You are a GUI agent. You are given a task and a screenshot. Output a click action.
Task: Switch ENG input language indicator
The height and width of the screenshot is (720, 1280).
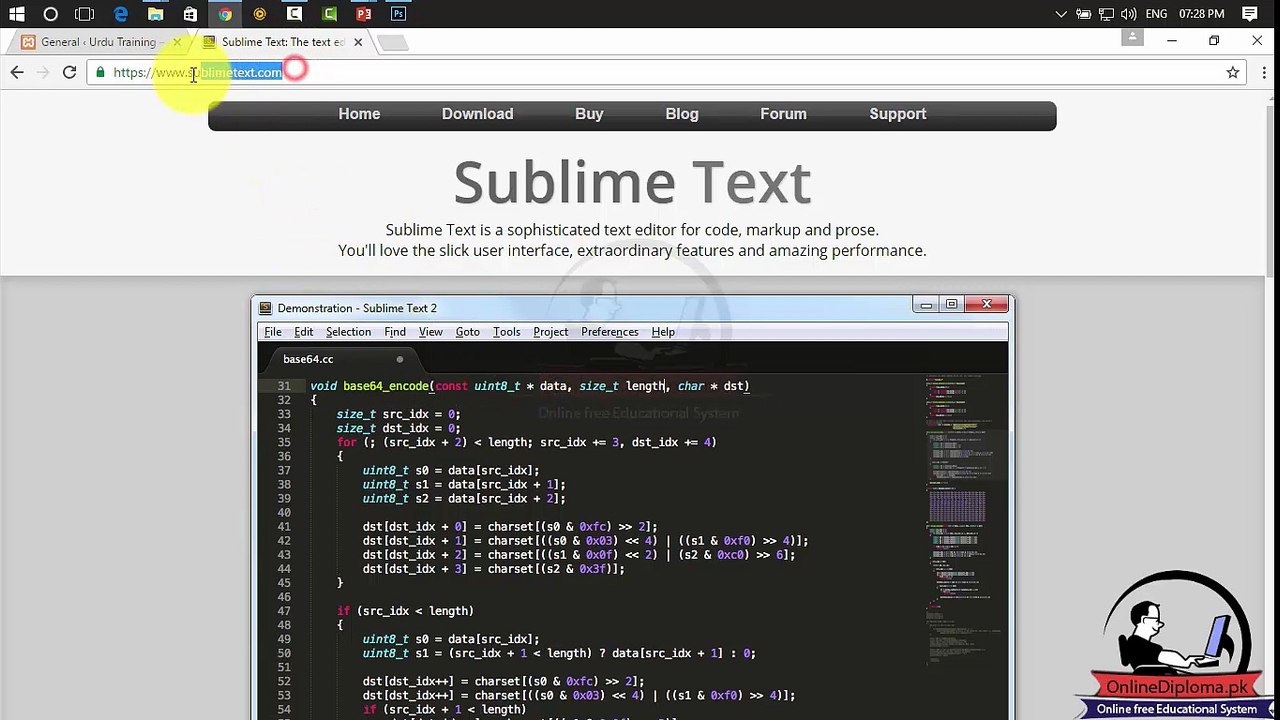[x=1156, y=14]
